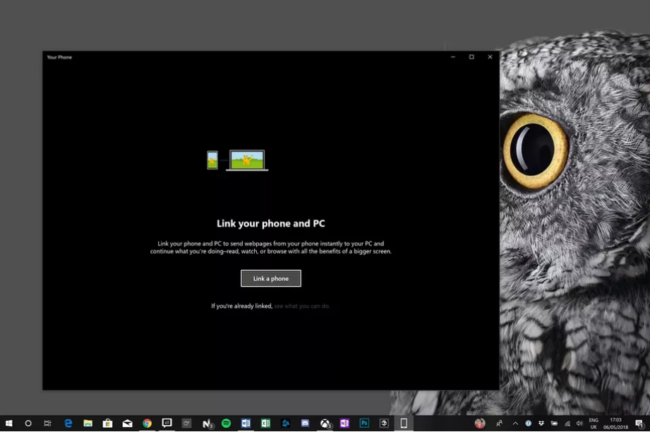Open the Action Center notifications icon

640,423
